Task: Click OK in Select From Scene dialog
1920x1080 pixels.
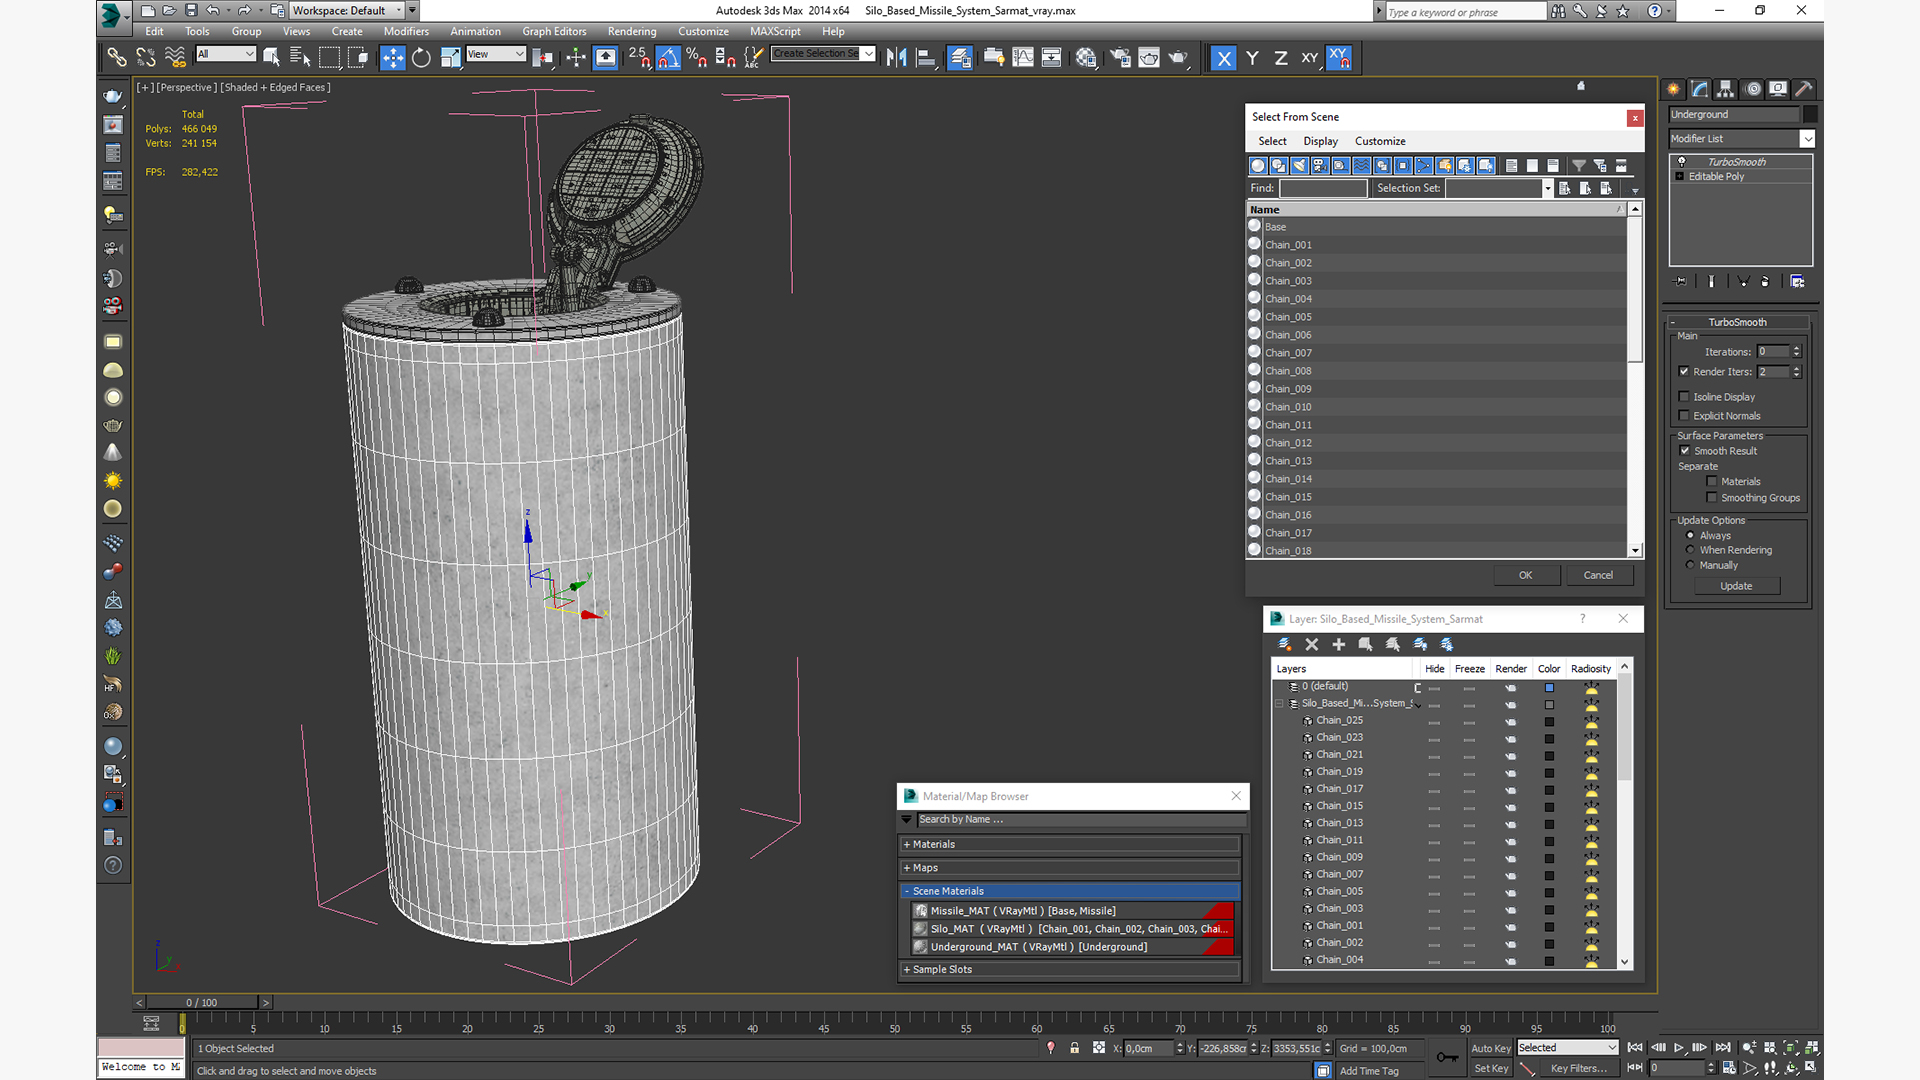Action: [1525, 575]
